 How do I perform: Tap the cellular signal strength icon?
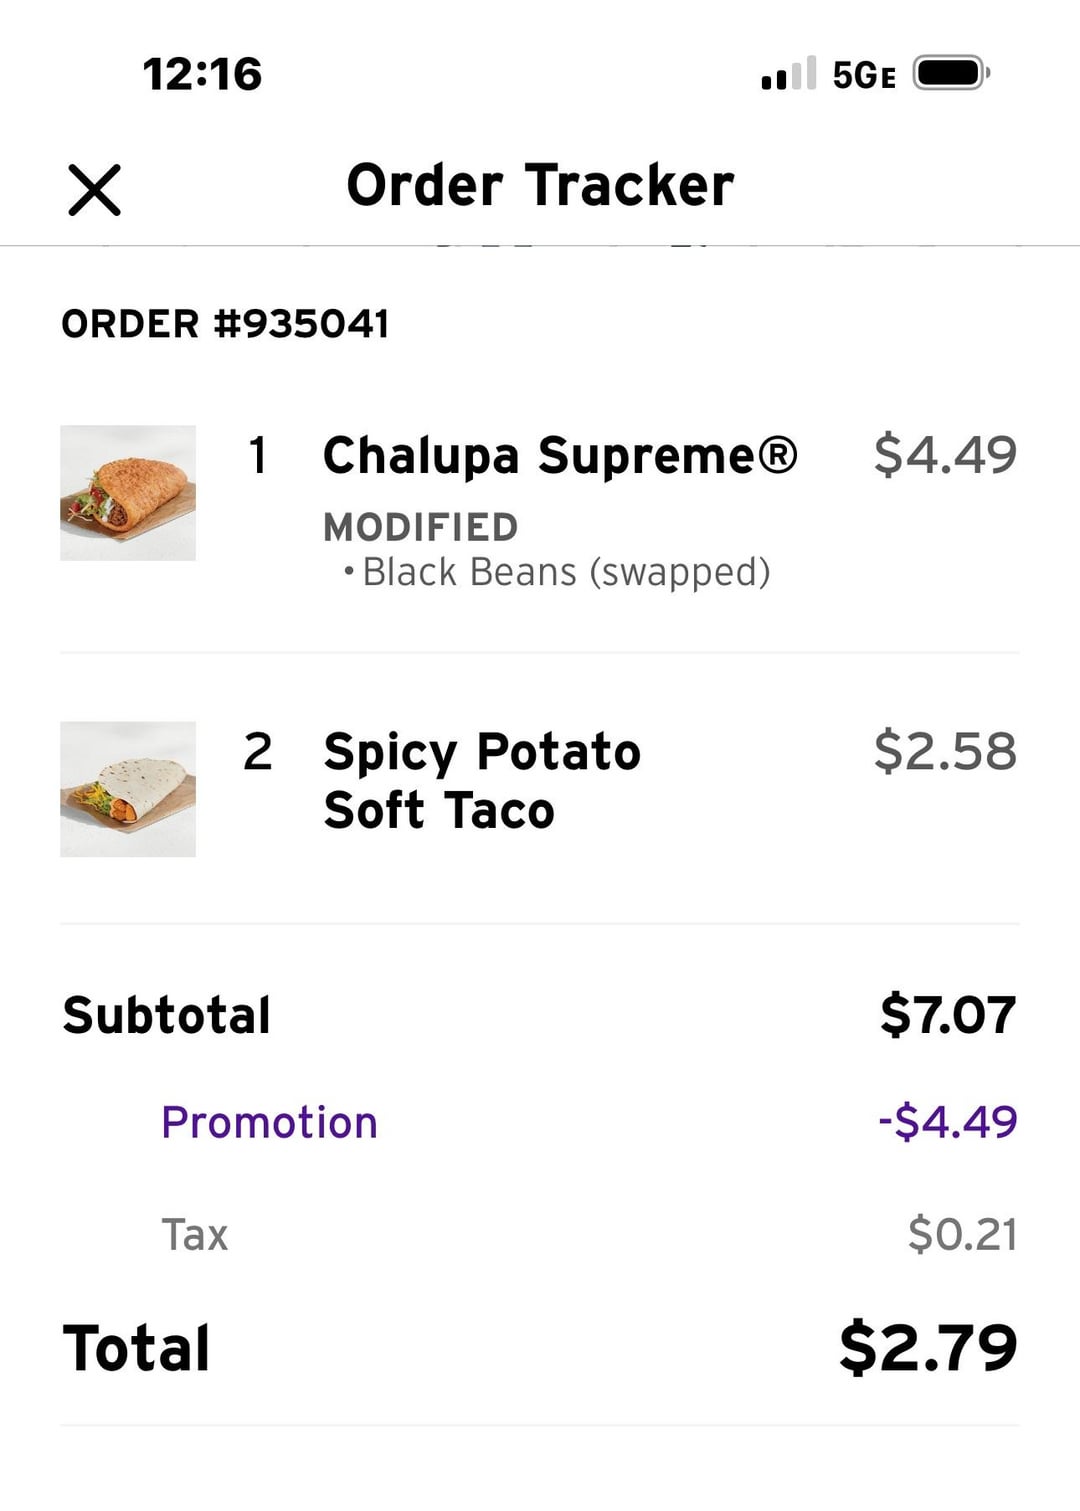click(x=788, y=74)
